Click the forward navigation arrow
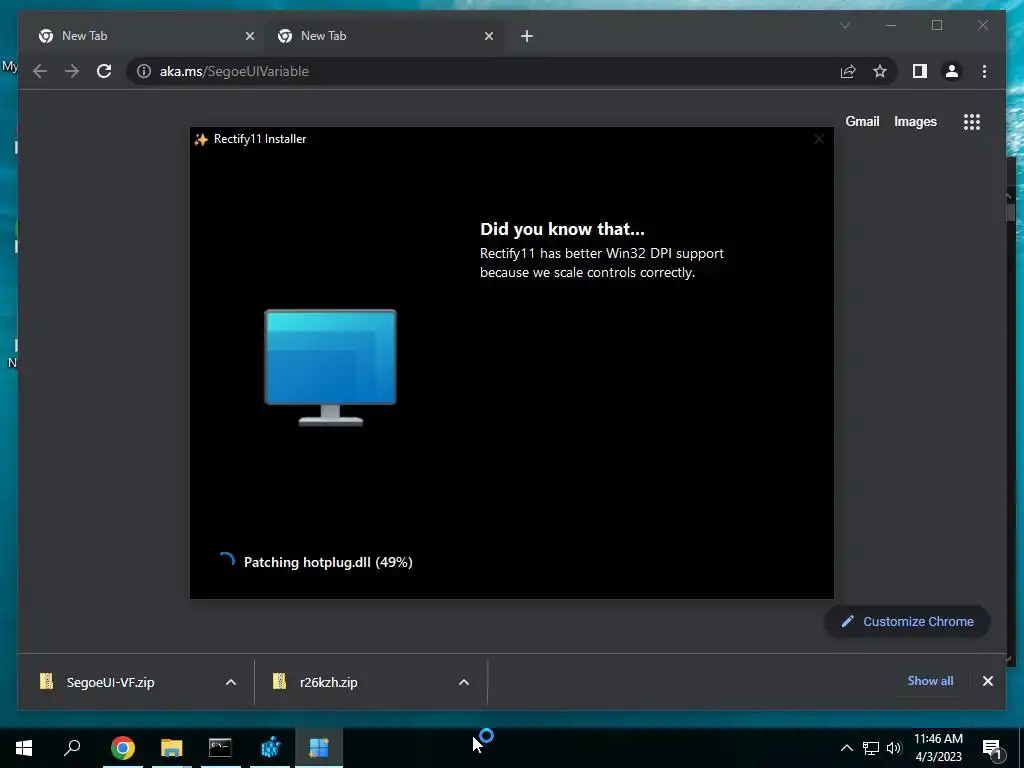The image size is (1024, 768). (72, 71)
